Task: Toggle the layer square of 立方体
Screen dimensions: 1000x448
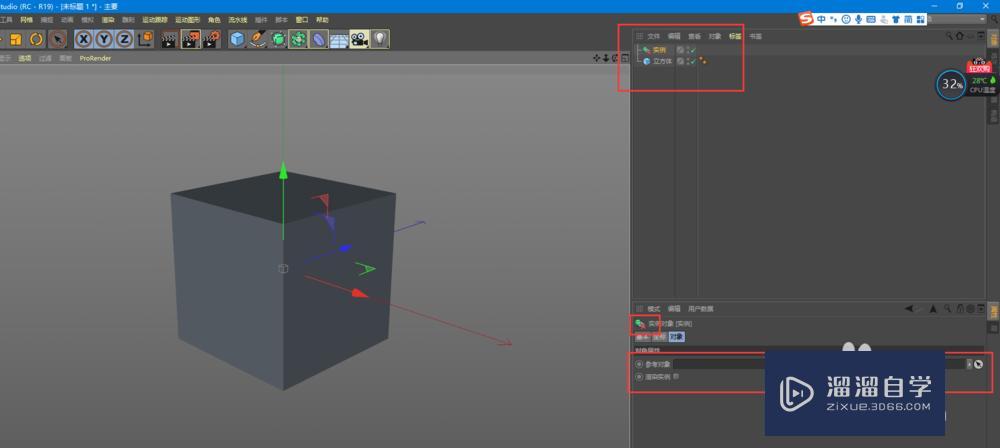Action: 680,61
